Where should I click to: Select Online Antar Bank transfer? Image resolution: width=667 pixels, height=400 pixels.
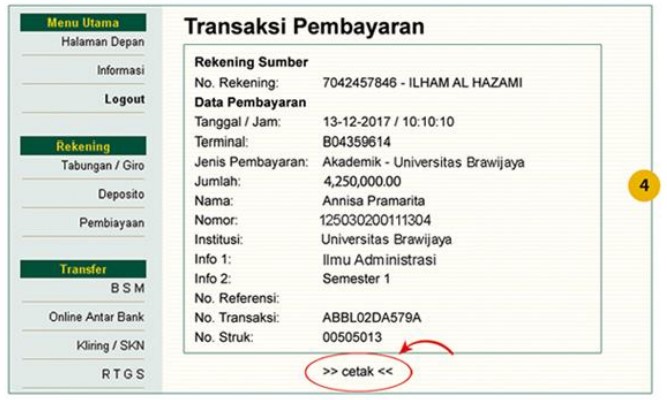tap(97, 317)
